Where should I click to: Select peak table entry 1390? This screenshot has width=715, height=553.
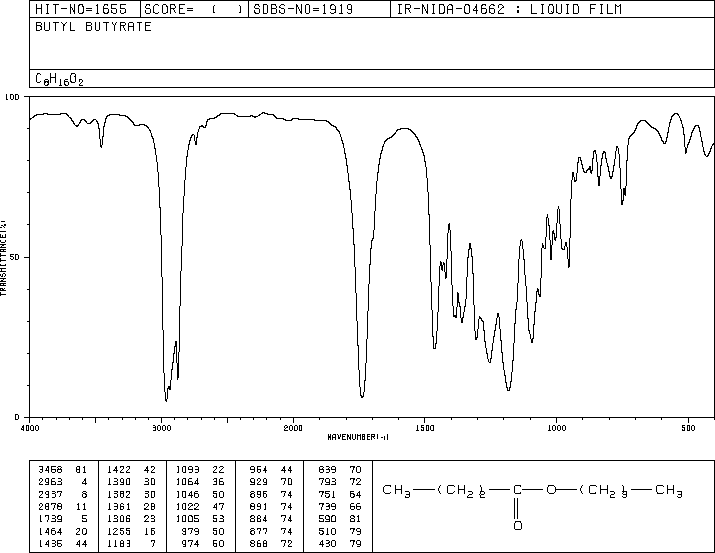tap(131, 482)
